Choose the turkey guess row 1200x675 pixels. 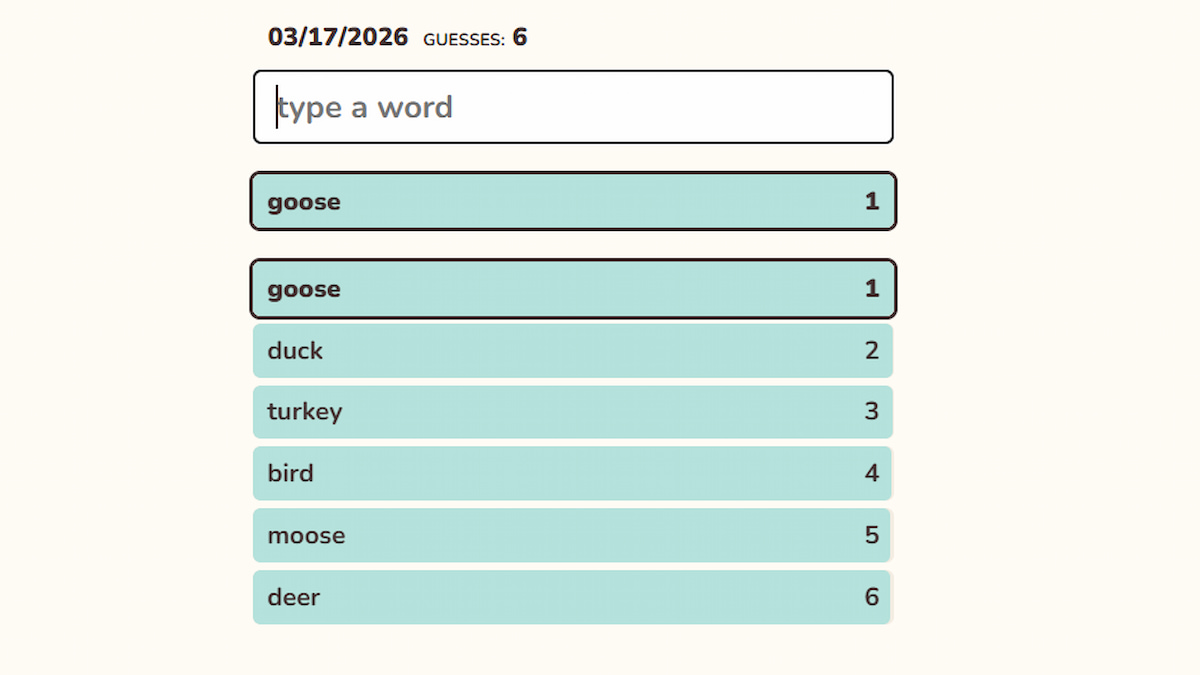(x=572, y=412)
